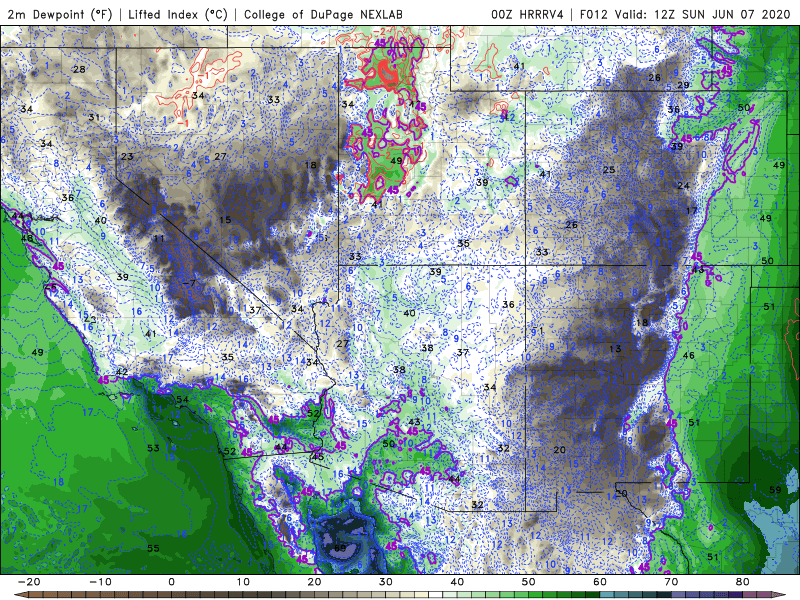Click the black 42 dewpoint value
Image resolution: width=800 pixels, height=600 pixels.
(x=121, y=372)
